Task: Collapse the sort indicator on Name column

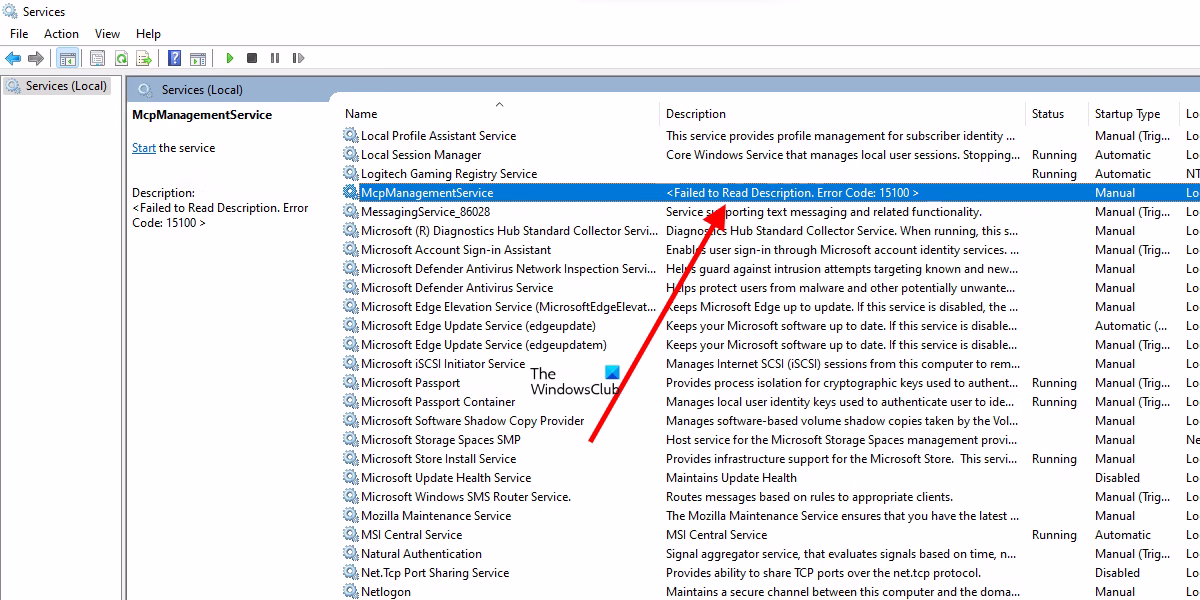Action: pos(499,103)
